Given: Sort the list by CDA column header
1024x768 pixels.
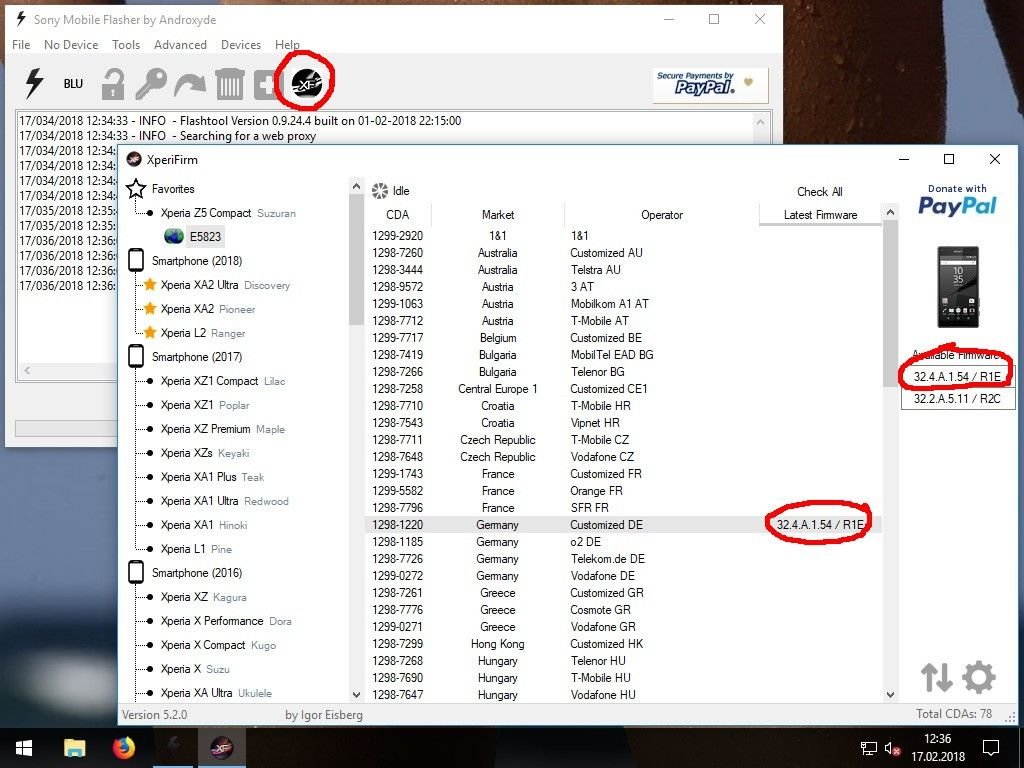Looking at the screenshot, I should point(398,215).
